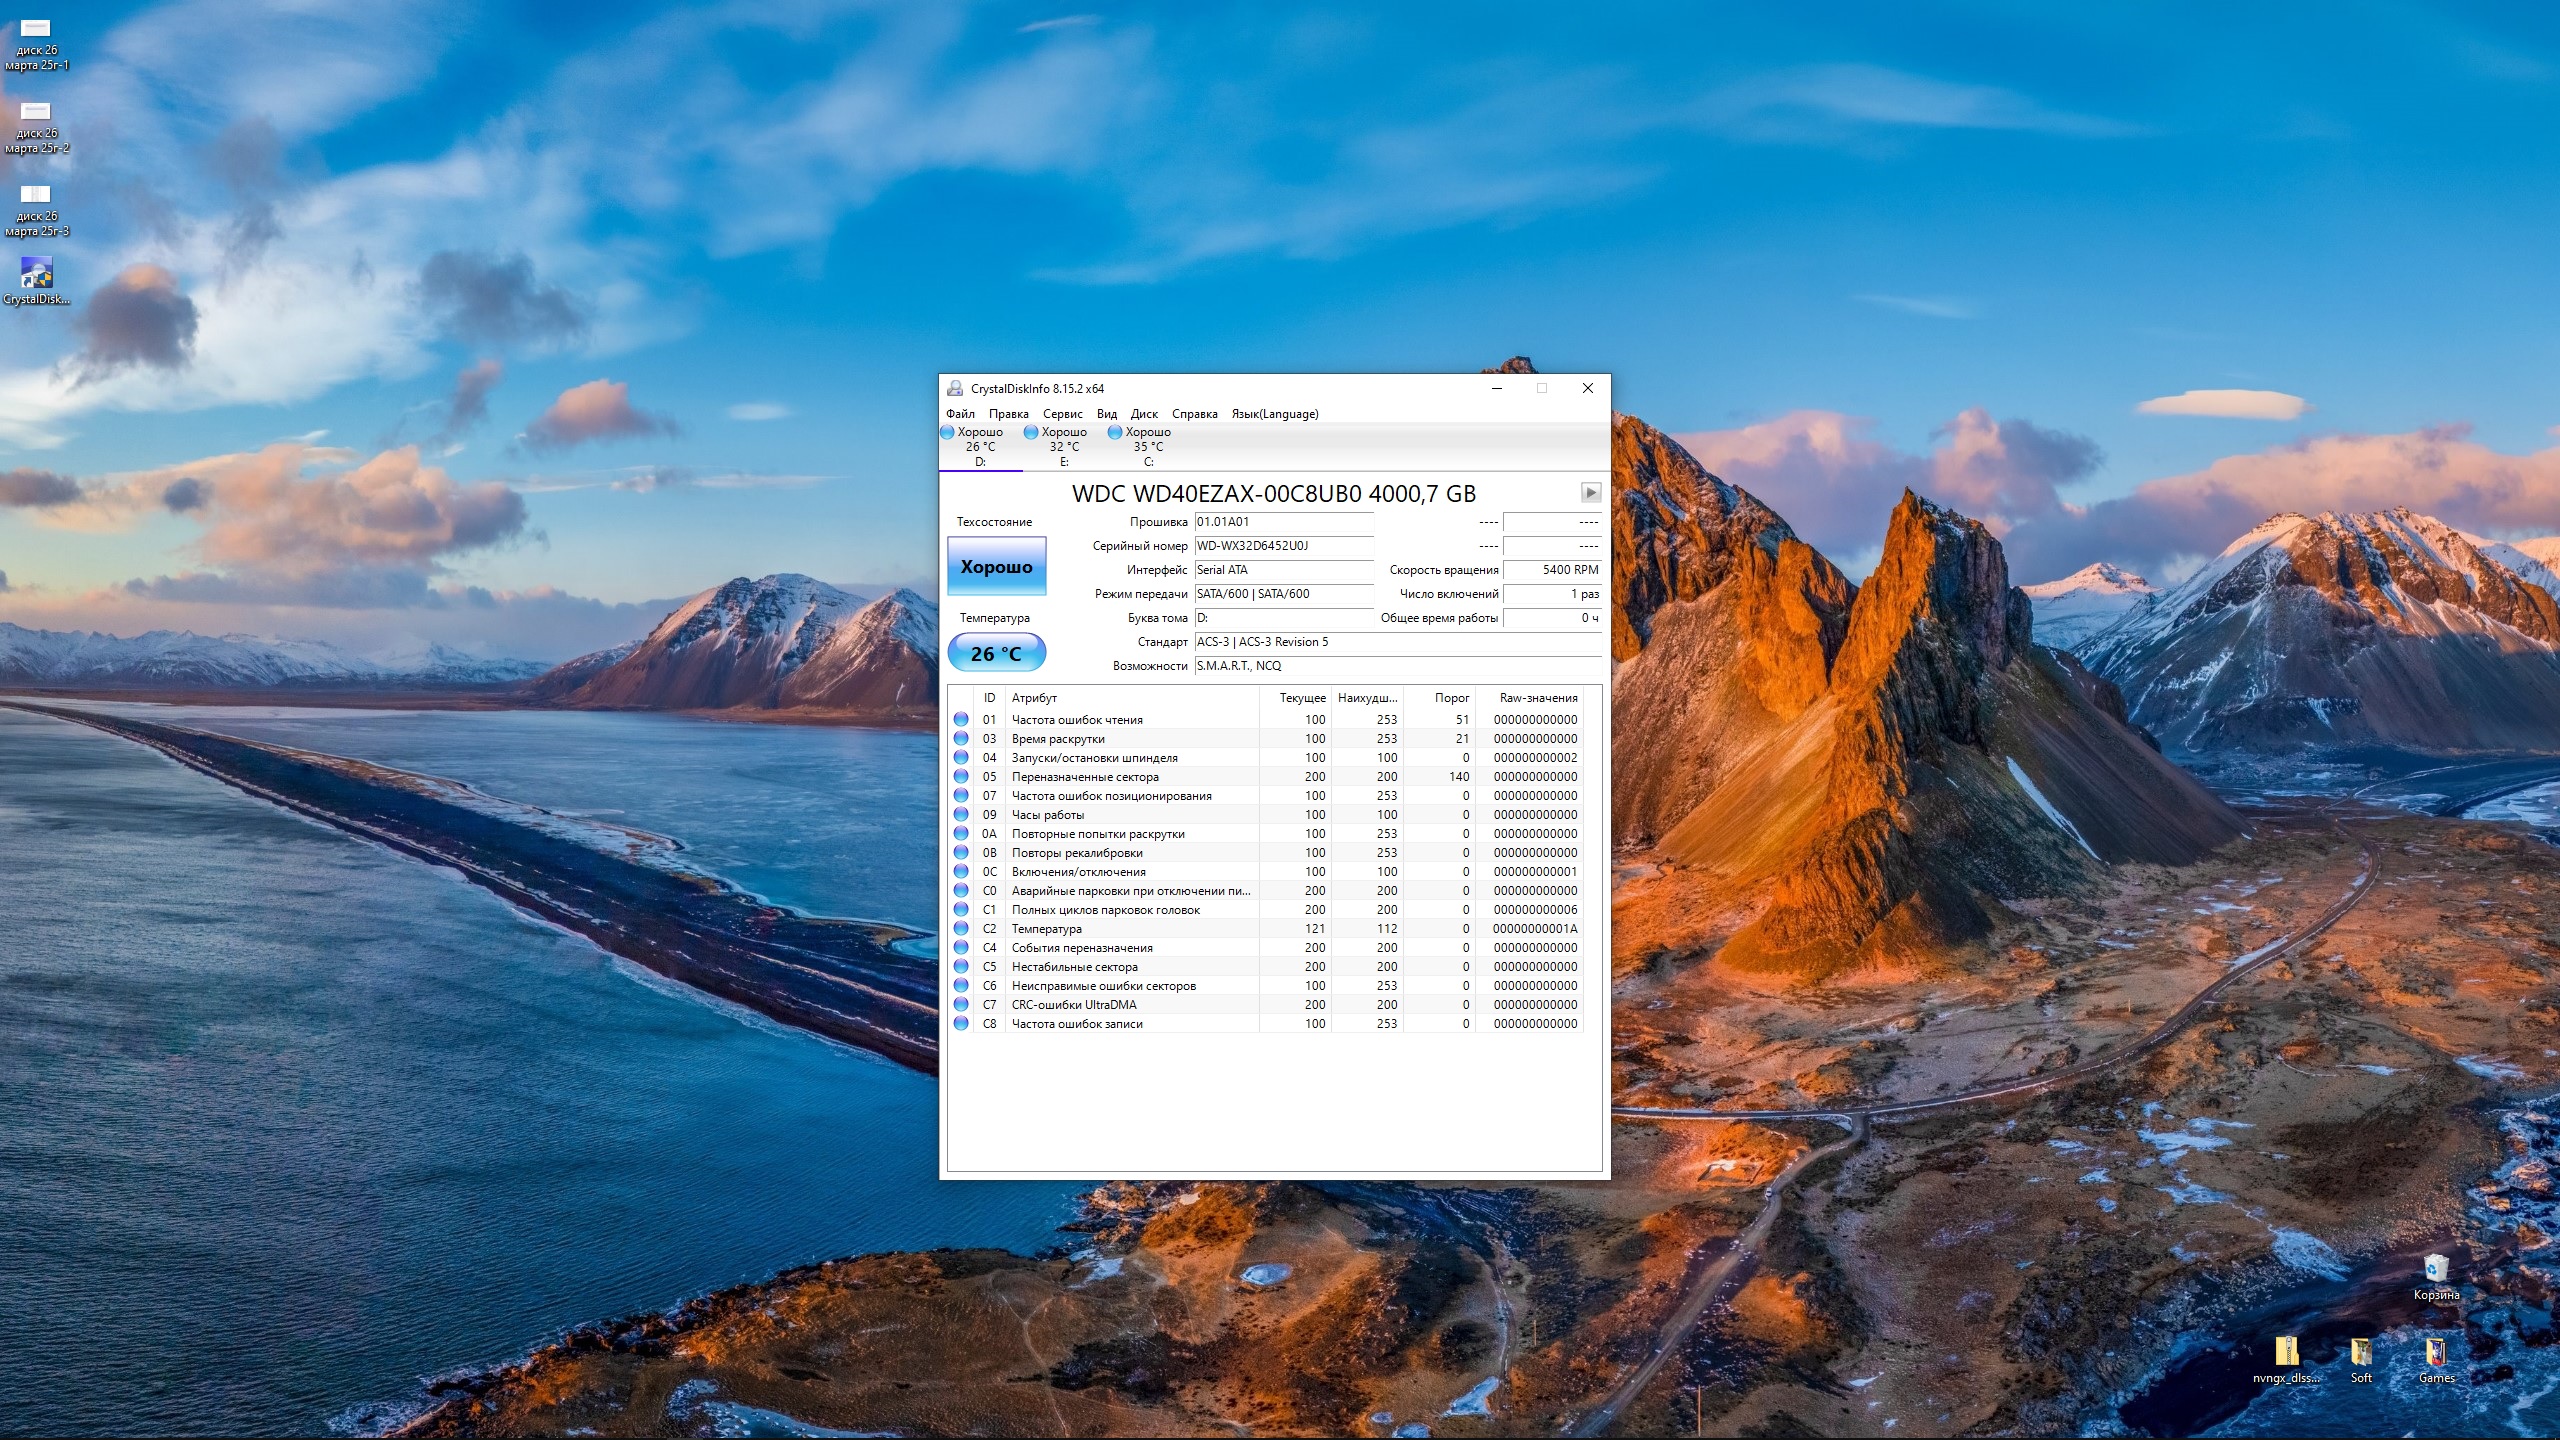Open the Recycle Bin (Корзина) icon
This screenshot has width=2560, height=1440.
pos(2436,1270)
